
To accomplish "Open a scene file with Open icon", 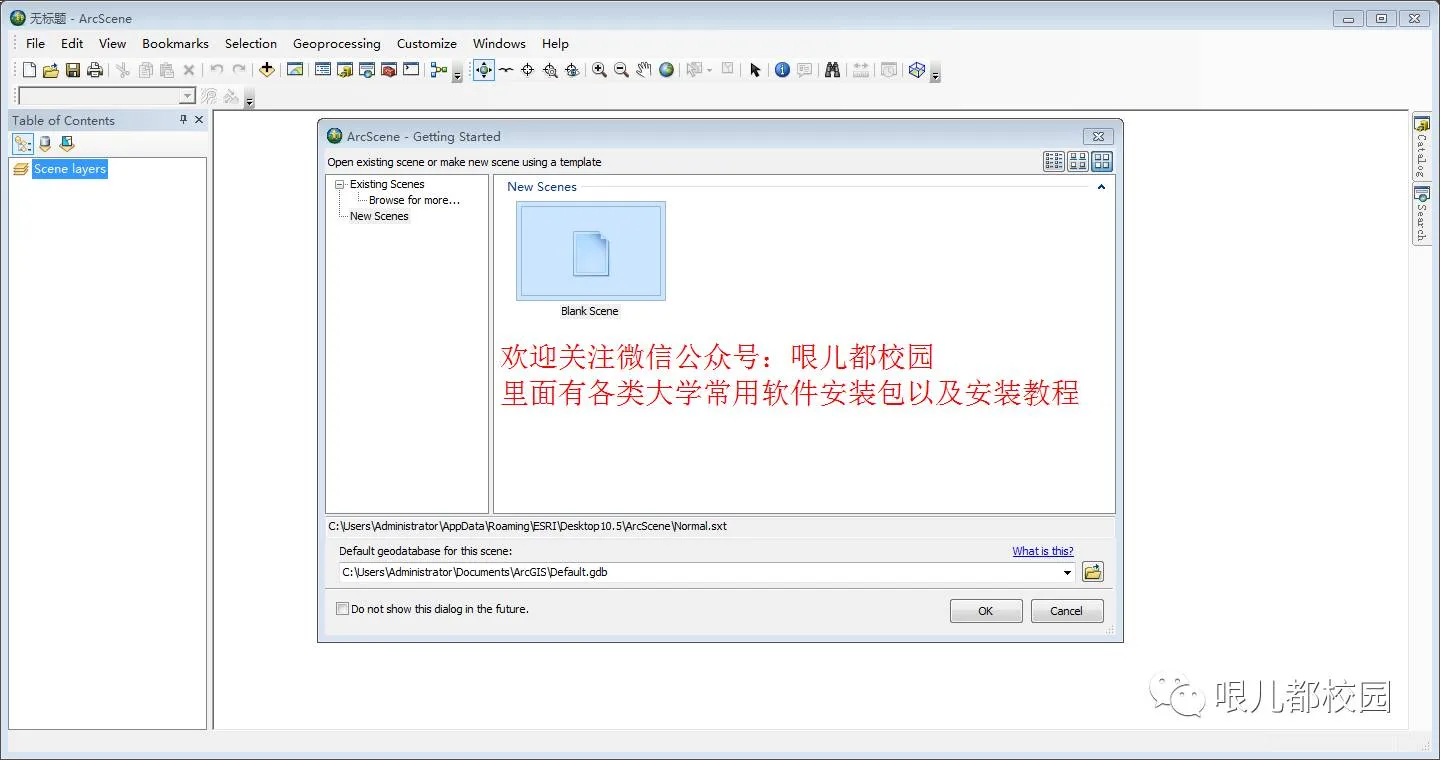I will [50, 70].
